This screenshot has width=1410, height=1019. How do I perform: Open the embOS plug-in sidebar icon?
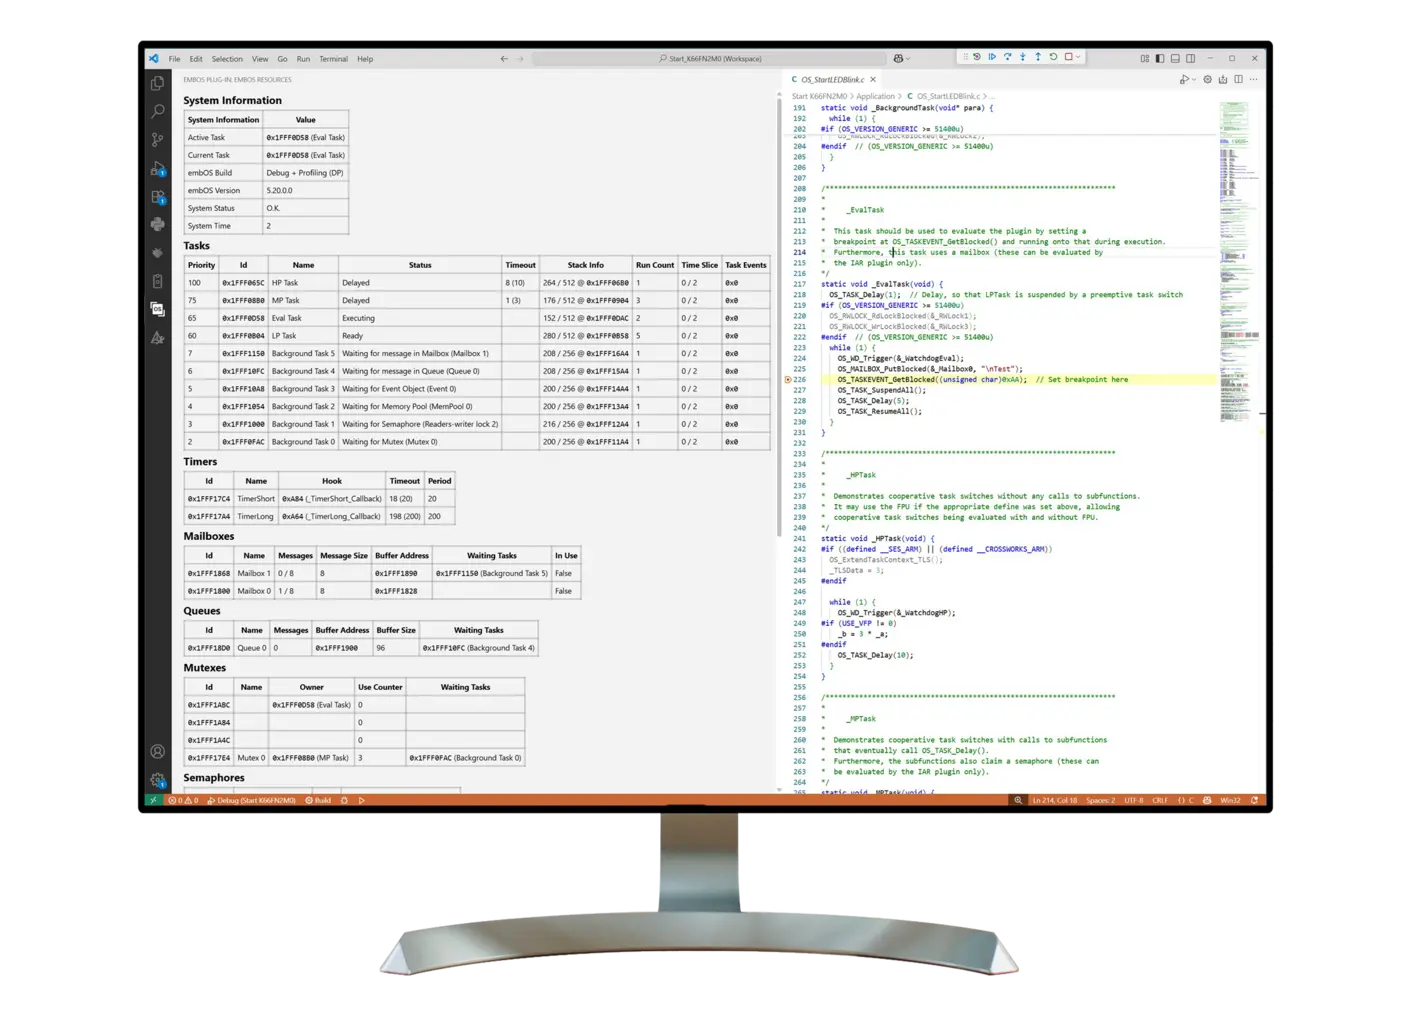(x=157, y=309)
